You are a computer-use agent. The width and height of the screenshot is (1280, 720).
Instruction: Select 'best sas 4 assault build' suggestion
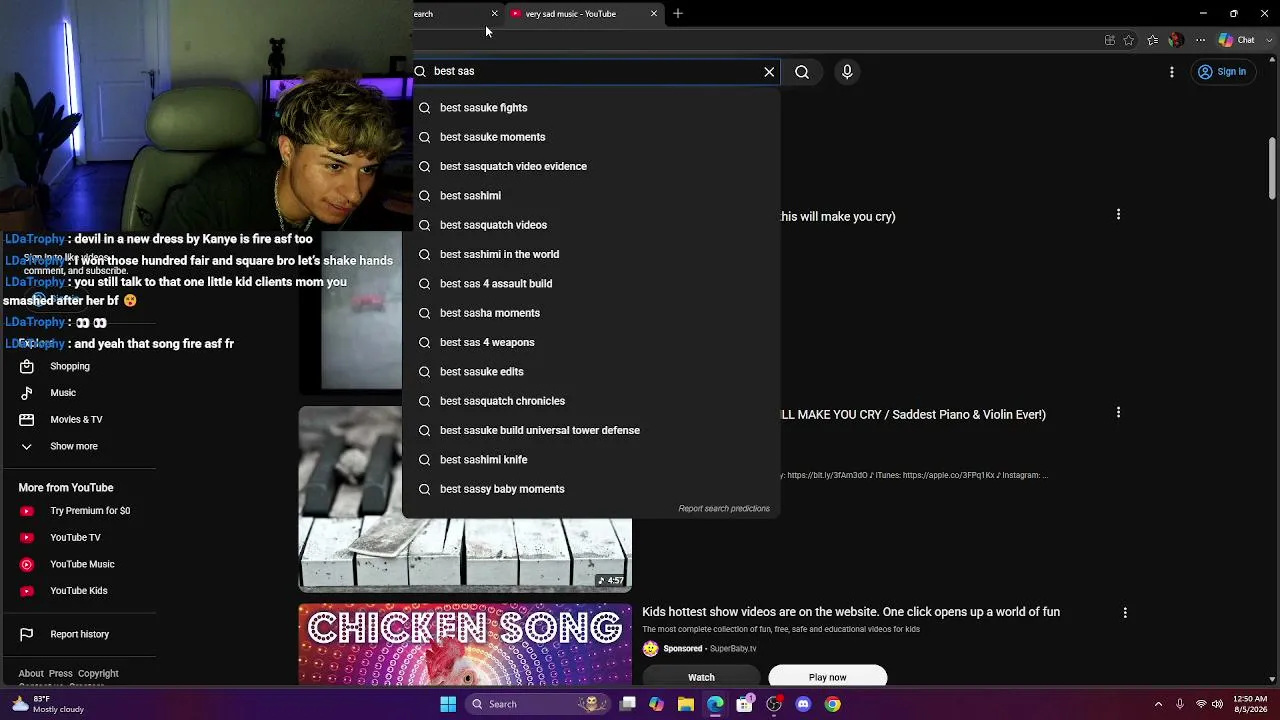591,284
